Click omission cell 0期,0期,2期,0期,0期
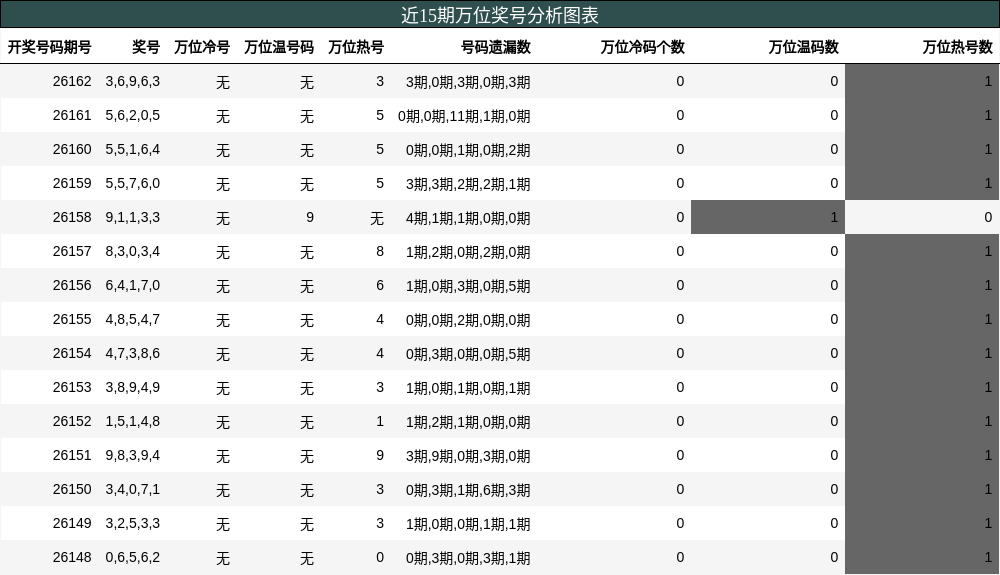 (x=468, y=320)
